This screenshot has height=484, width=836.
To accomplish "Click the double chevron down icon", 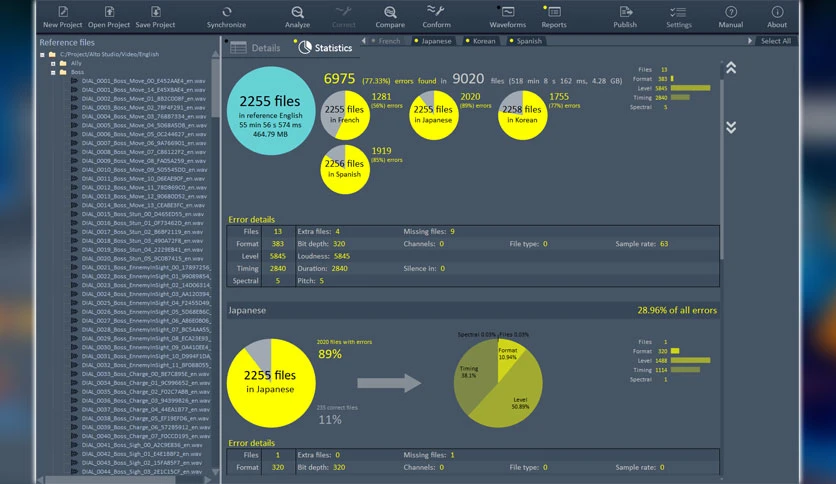I will (x=731, y=127).
